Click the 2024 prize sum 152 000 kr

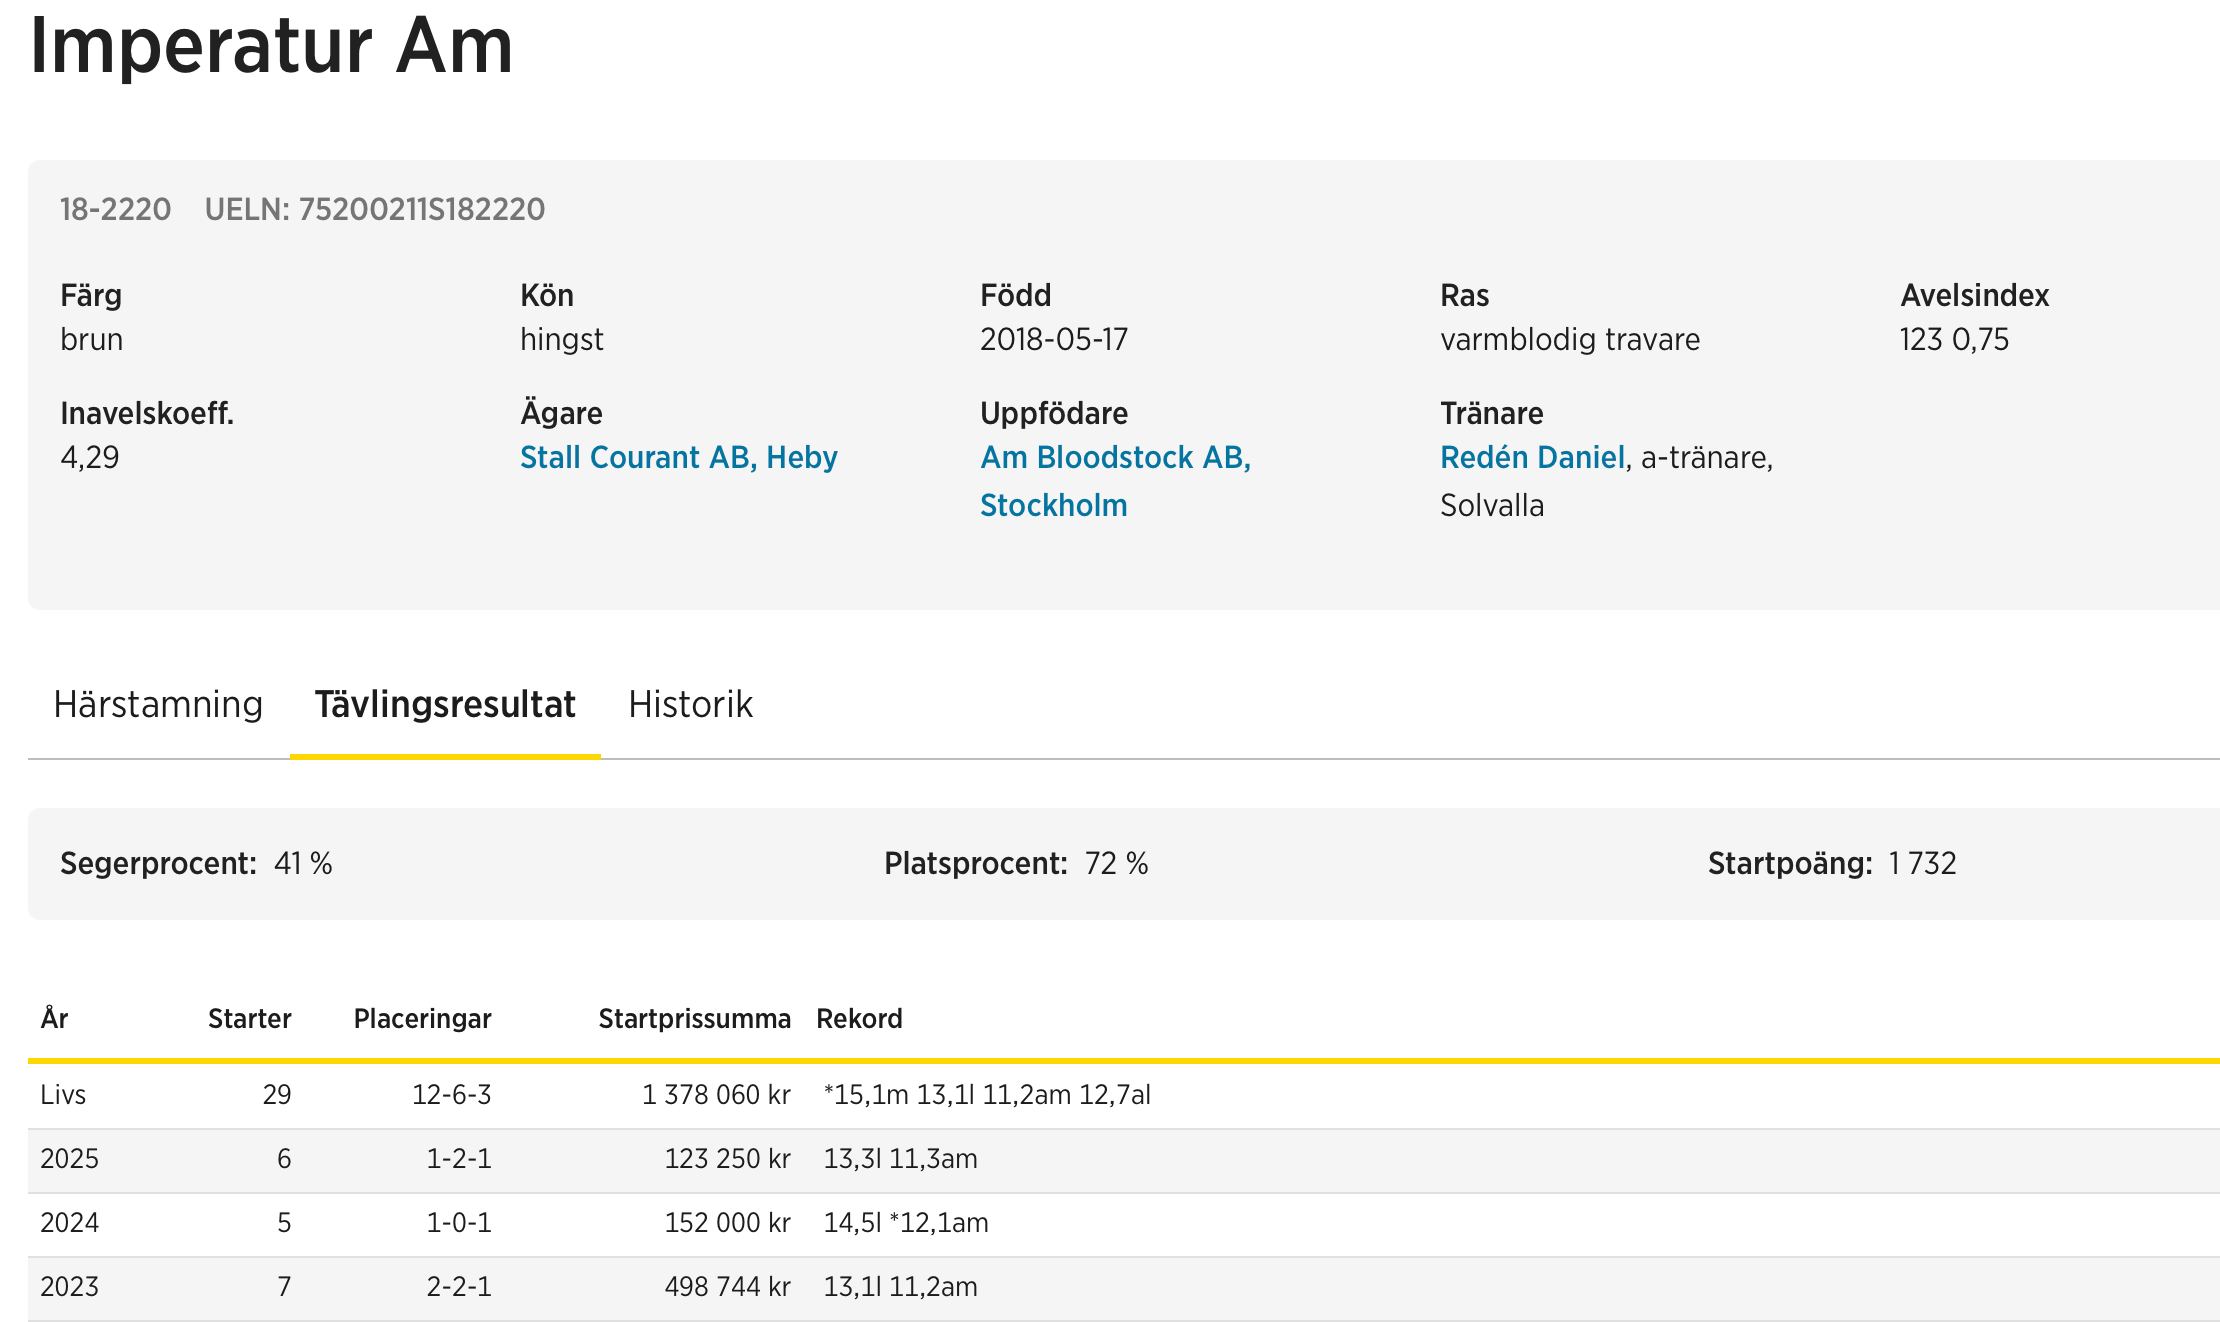pyautogui.click(x=727, y=1223)
